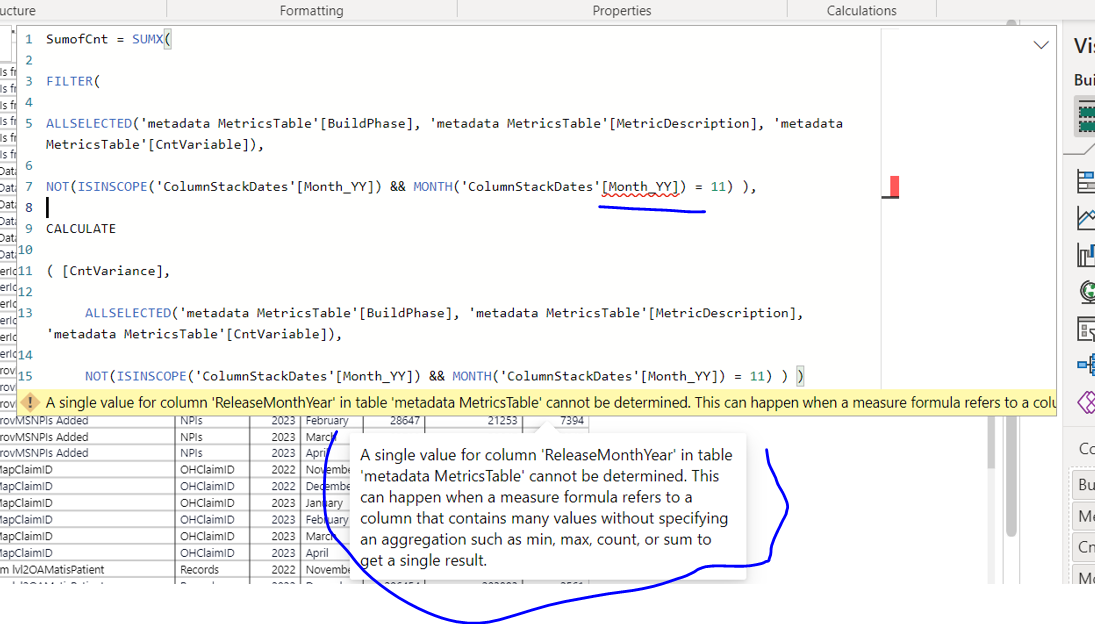Click MONTH function on line 15
Viewport: 1095px width, 624px height.
[x=471, y=376]
